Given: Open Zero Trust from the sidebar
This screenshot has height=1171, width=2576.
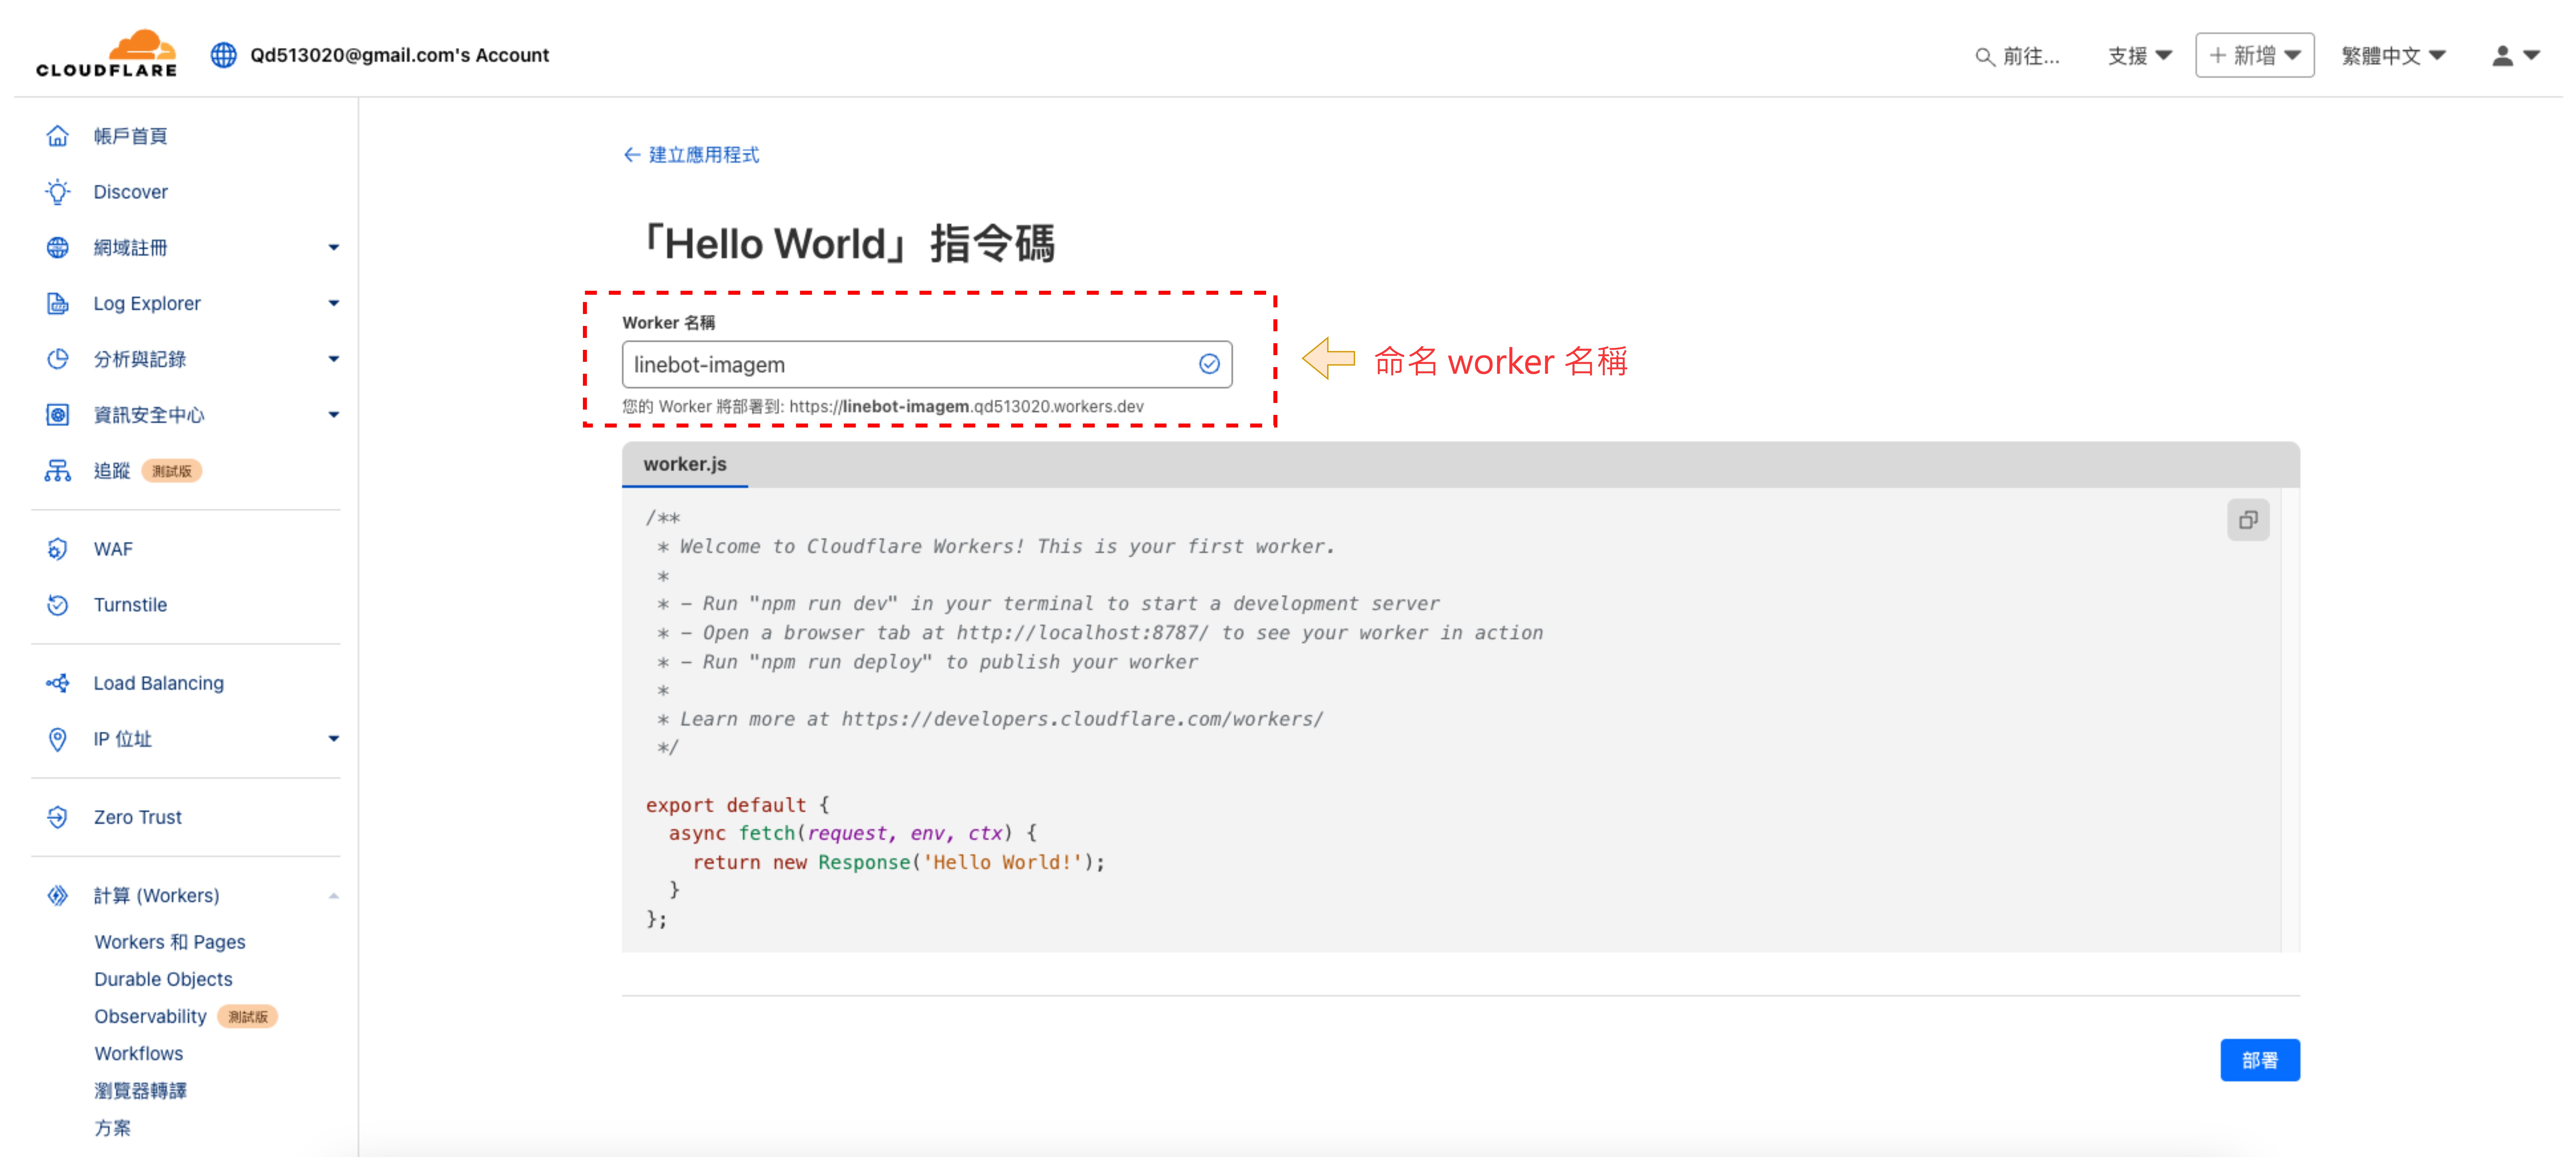Looking at the screenshot, I should pos(137,817).
